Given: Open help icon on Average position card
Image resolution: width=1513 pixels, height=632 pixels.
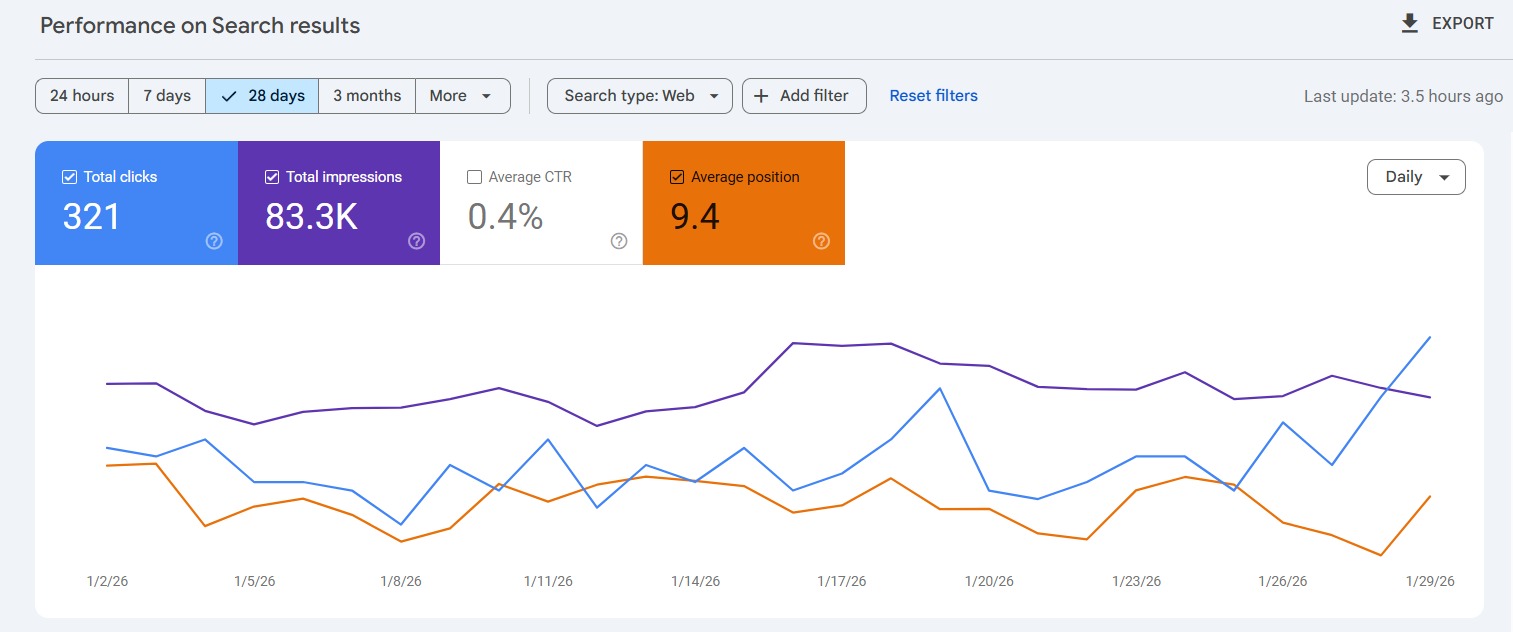Looking at the screenshot, I should [x=821, y=241].
